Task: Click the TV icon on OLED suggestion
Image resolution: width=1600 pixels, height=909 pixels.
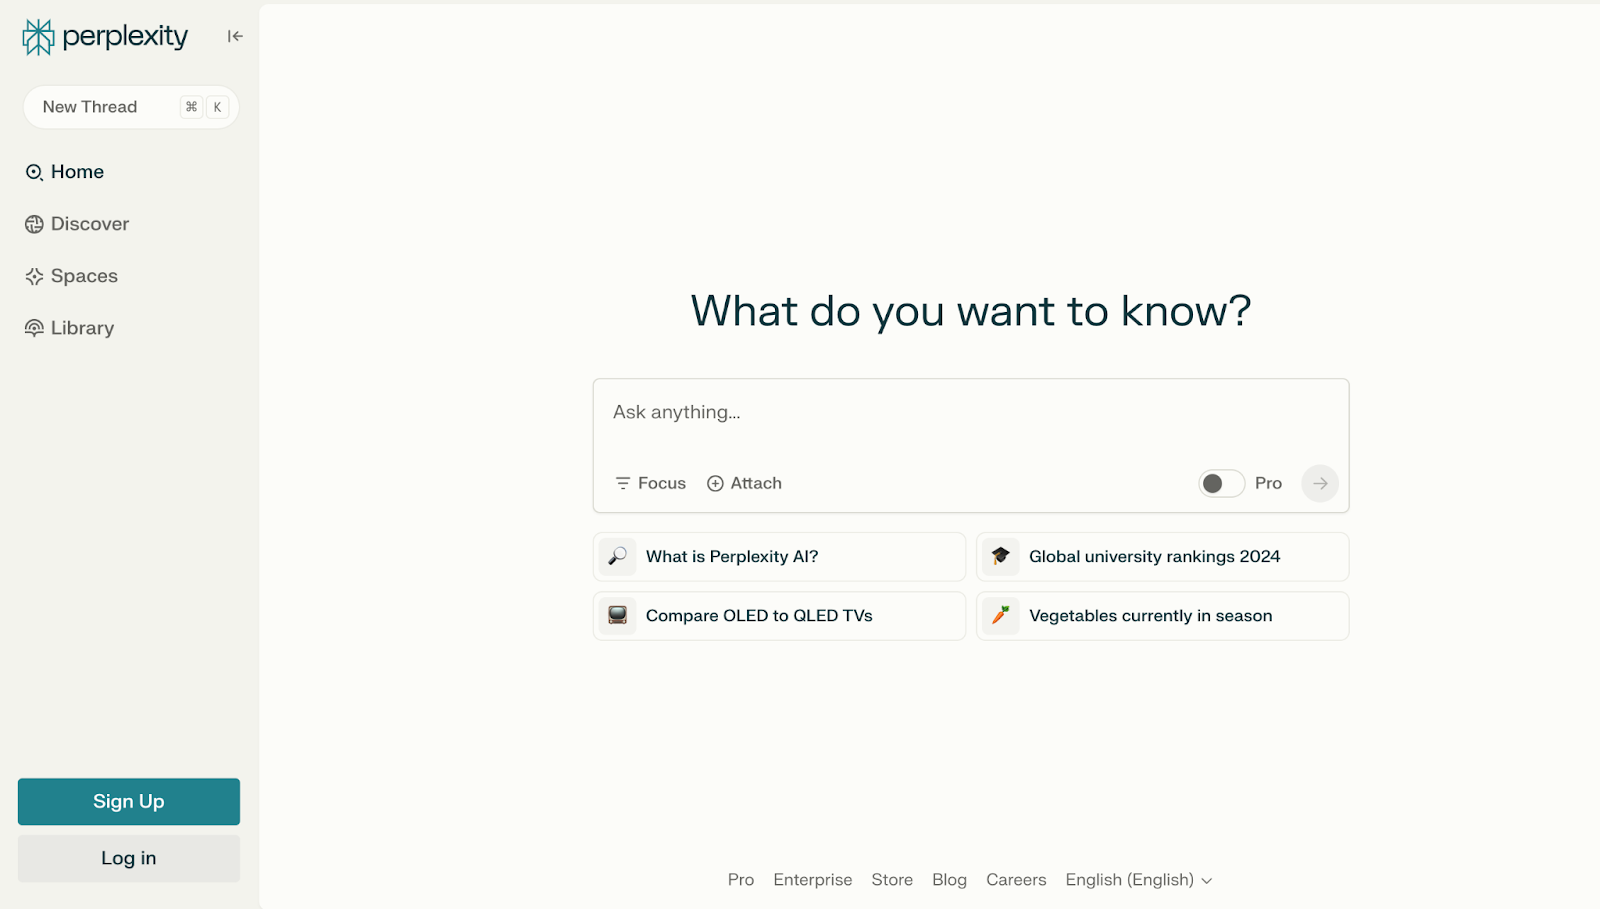Action: point(618,615)
